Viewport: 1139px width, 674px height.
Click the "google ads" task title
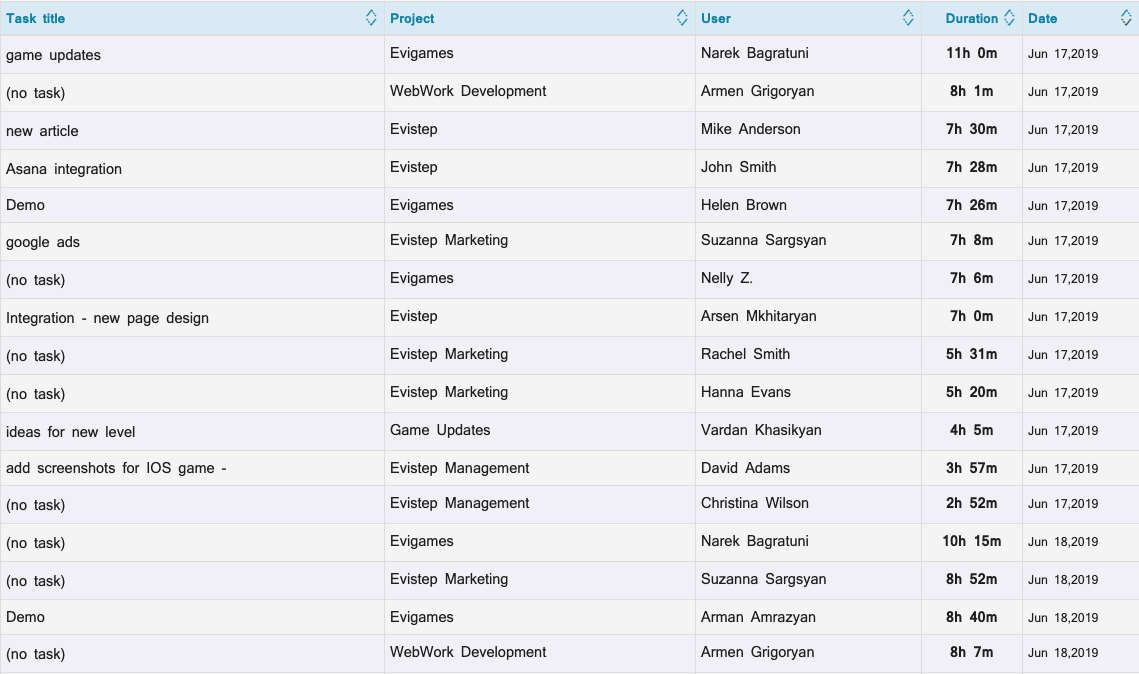coord(43,243)
